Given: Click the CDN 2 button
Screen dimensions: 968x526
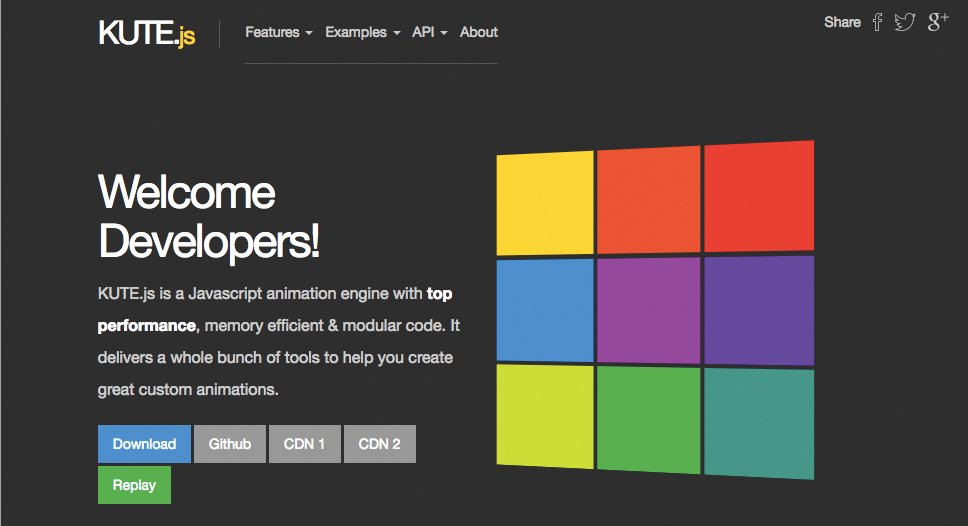Looking at the screenshot, I should click(x=380, y=444).
